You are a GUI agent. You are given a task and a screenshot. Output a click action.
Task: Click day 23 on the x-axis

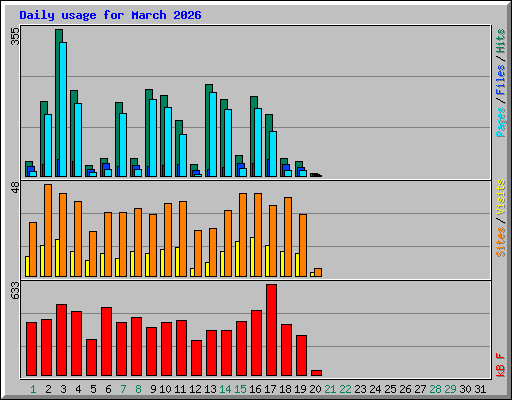tap(360, 389)
